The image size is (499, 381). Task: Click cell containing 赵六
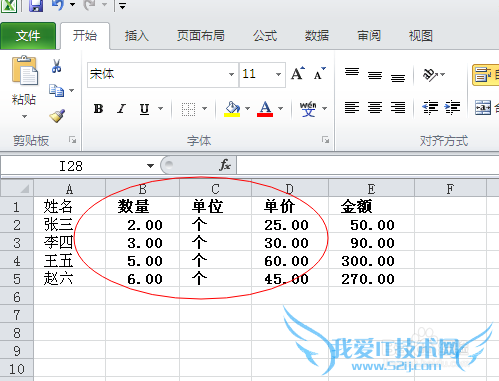click(69, 279)
